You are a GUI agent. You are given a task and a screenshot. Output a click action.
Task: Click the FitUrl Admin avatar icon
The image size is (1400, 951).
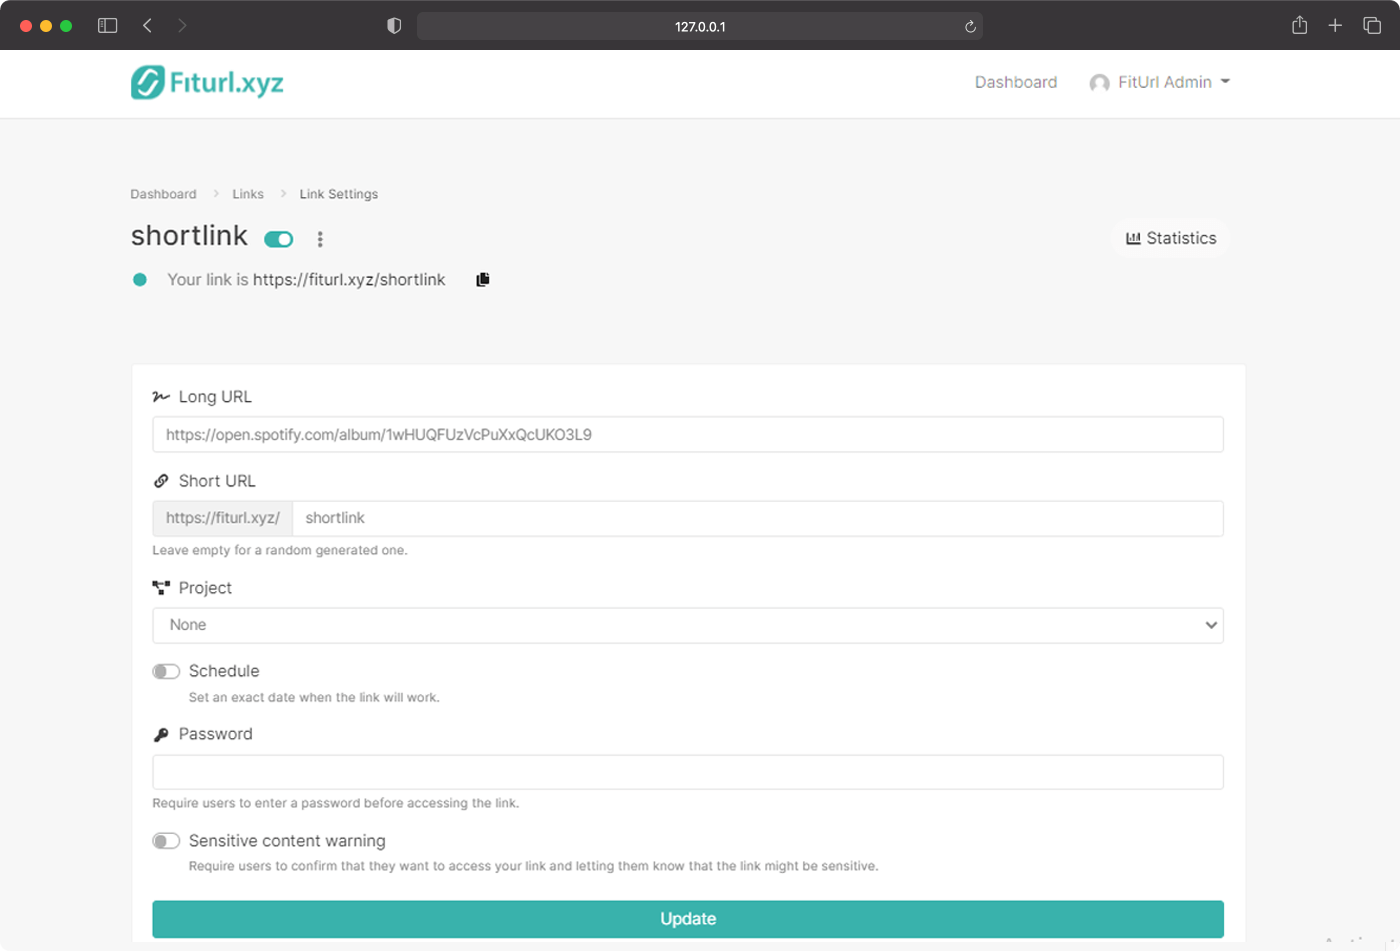pos(1099,83)
